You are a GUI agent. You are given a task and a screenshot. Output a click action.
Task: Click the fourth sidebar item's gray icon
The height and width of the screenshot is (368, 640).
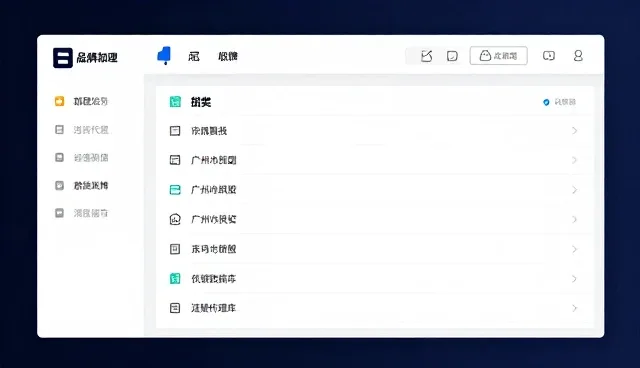point(60,186)
